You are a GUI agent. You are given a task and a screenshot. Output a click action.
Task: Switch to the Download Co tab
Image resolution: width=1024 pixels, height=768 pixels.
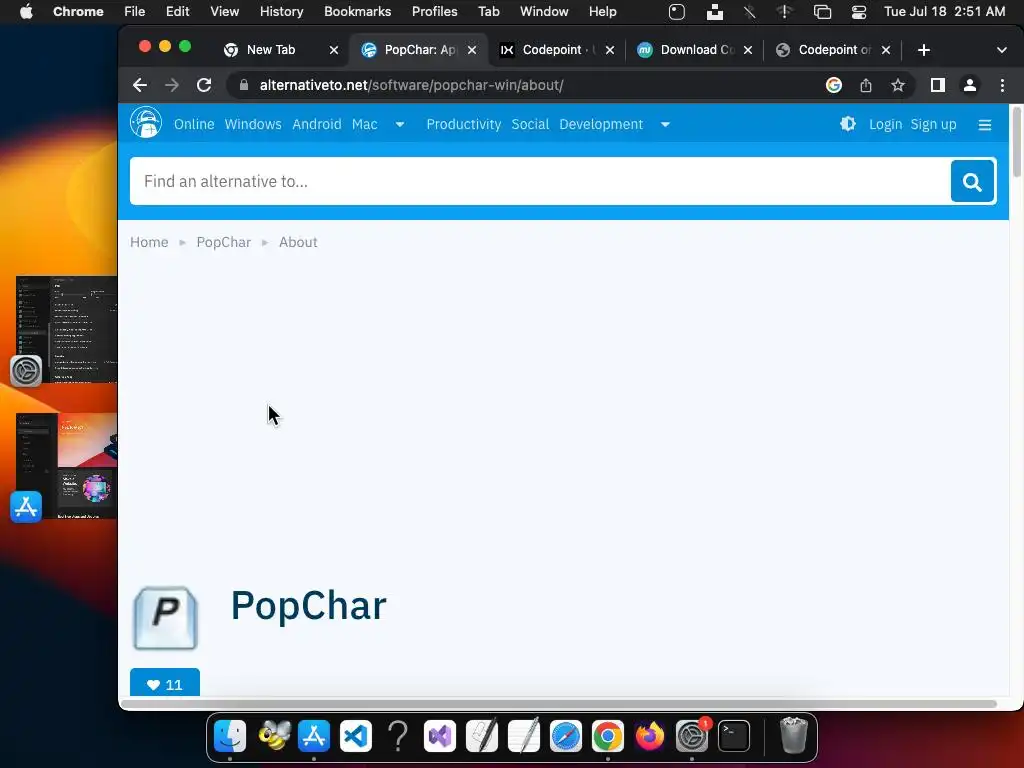696,50
